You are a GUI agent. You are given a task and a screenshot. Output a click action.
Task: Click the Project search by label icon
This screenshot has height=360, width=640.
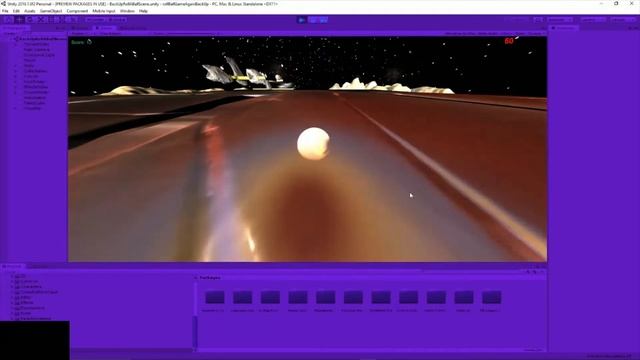pyautogui.click(x=534, y=271)
